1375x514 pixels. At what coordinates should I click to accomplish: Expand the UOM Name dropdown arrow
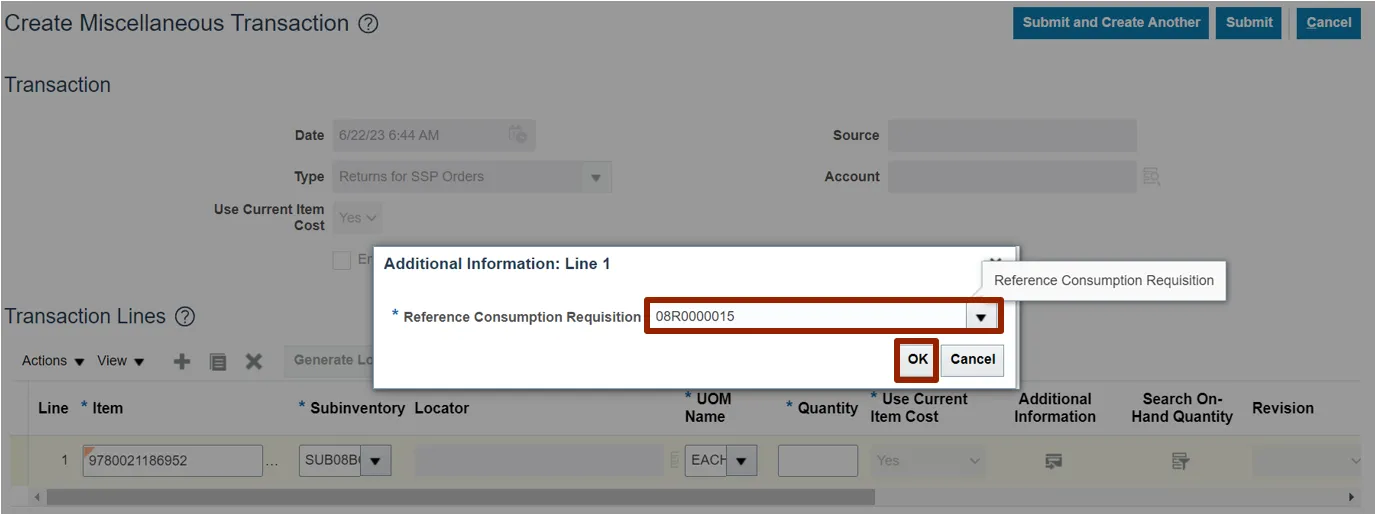tap(741, 460)
